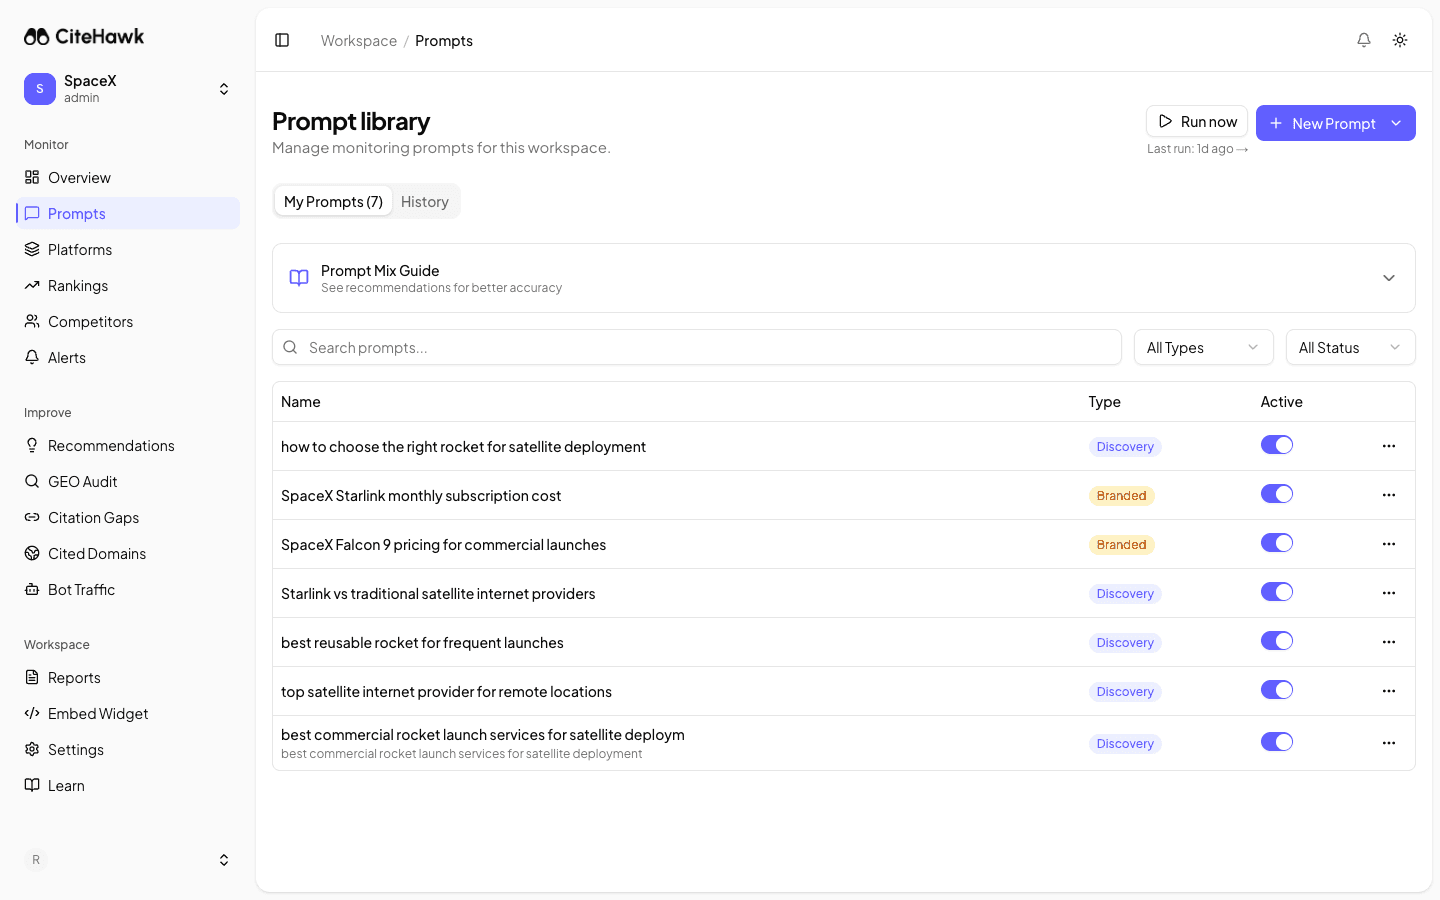Open New Prompt dropdown arrow
Viewport: 1440px width, 900px height.
tap(1397, 123)
